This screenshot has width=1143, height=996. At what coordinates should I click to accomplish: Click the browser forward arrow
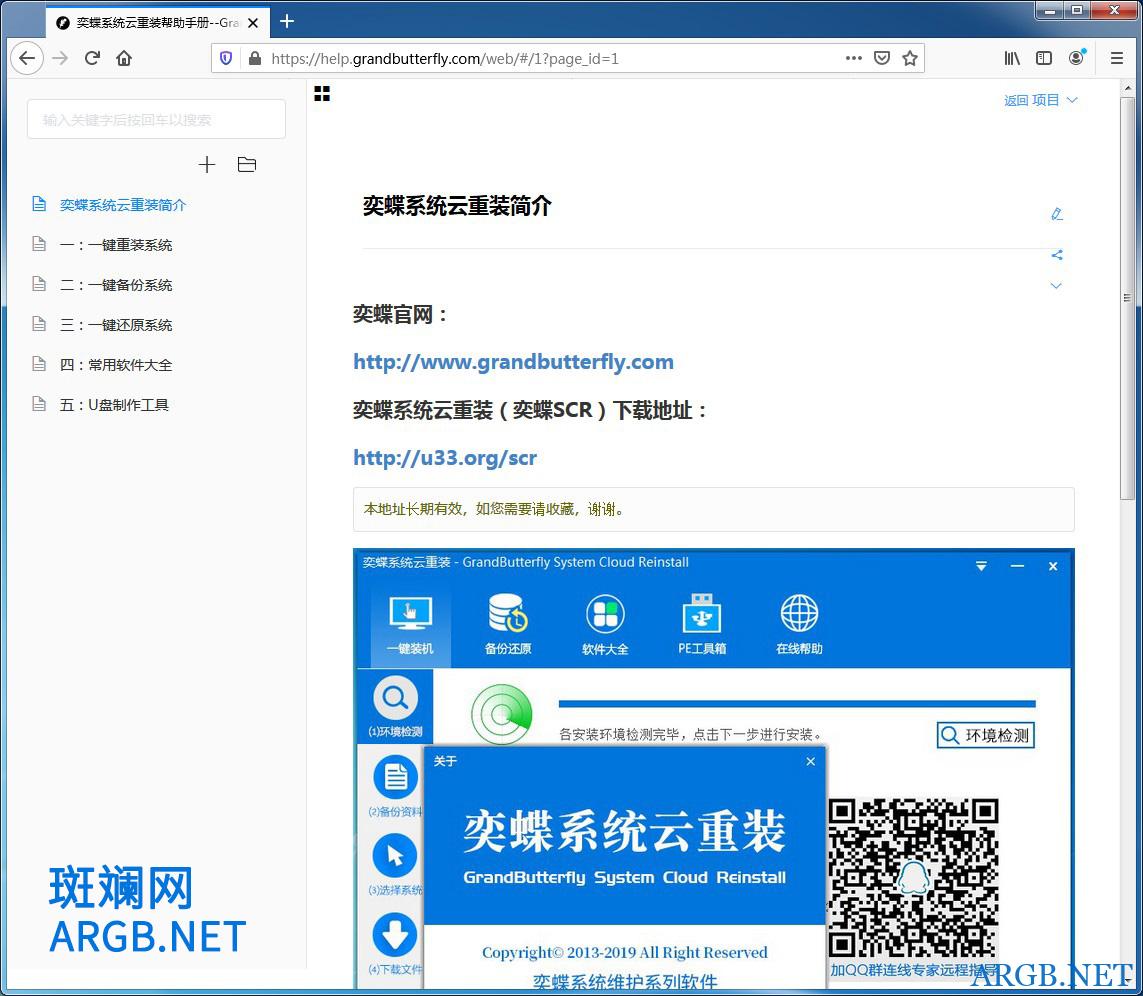click(61, 58)
